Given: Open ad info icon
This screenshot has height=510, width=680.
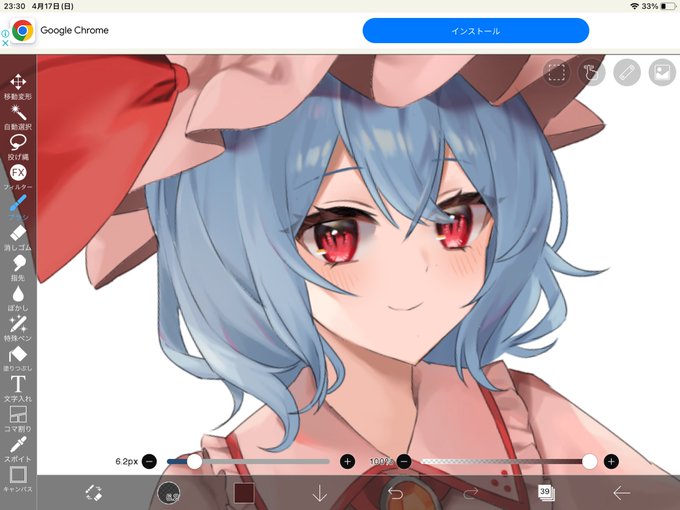Looking at the screenshot, I should pyautogui.click(x=5, y=33).
